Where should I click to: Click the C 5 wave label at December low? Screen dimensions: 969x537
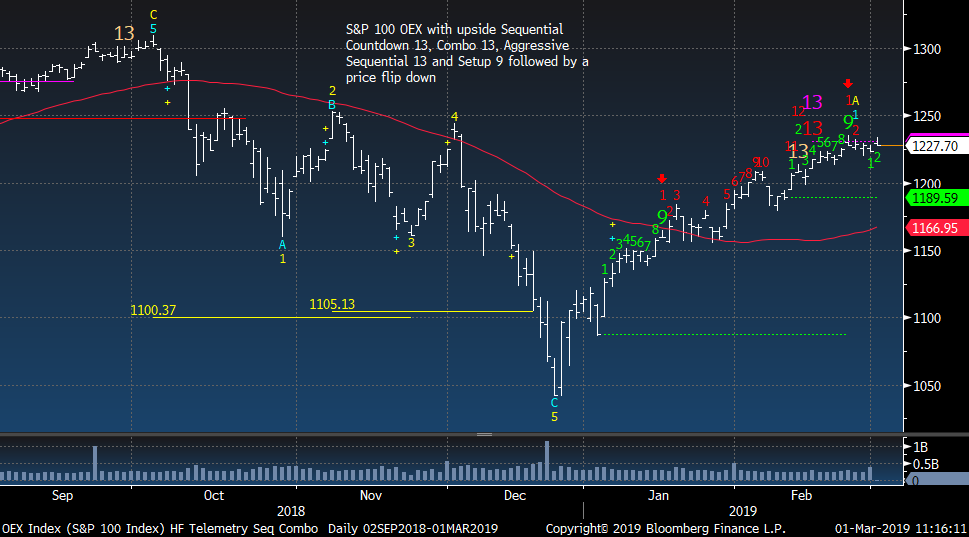pyautogui.click(x=554, y=410)
